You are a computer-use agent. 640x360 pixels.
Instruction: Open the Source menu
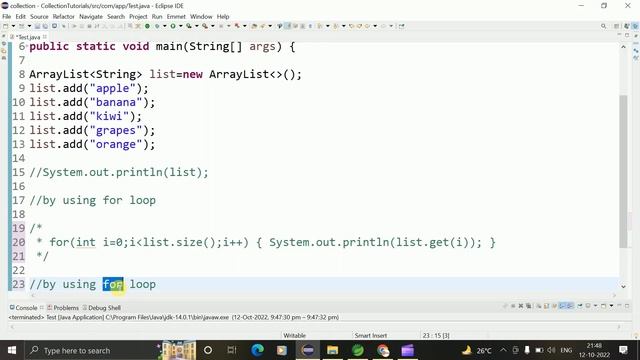coord(39,17)
